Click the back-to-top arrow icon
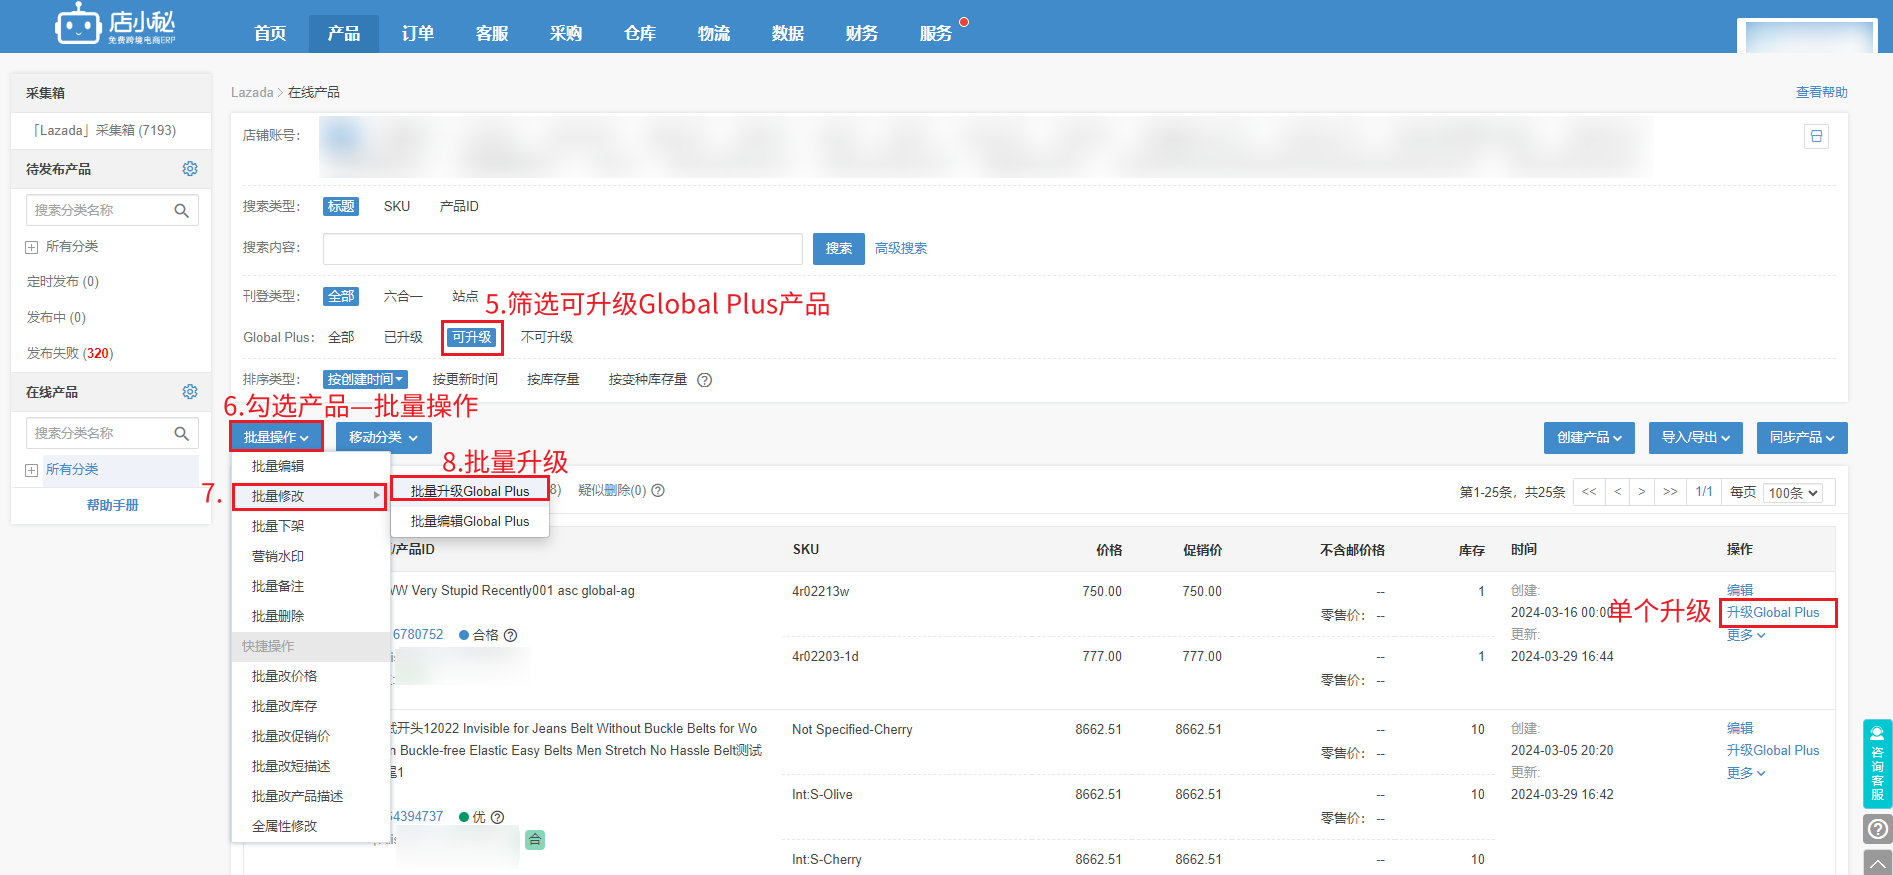Screen dimensions: 1893x875 tap(1877, 862)
